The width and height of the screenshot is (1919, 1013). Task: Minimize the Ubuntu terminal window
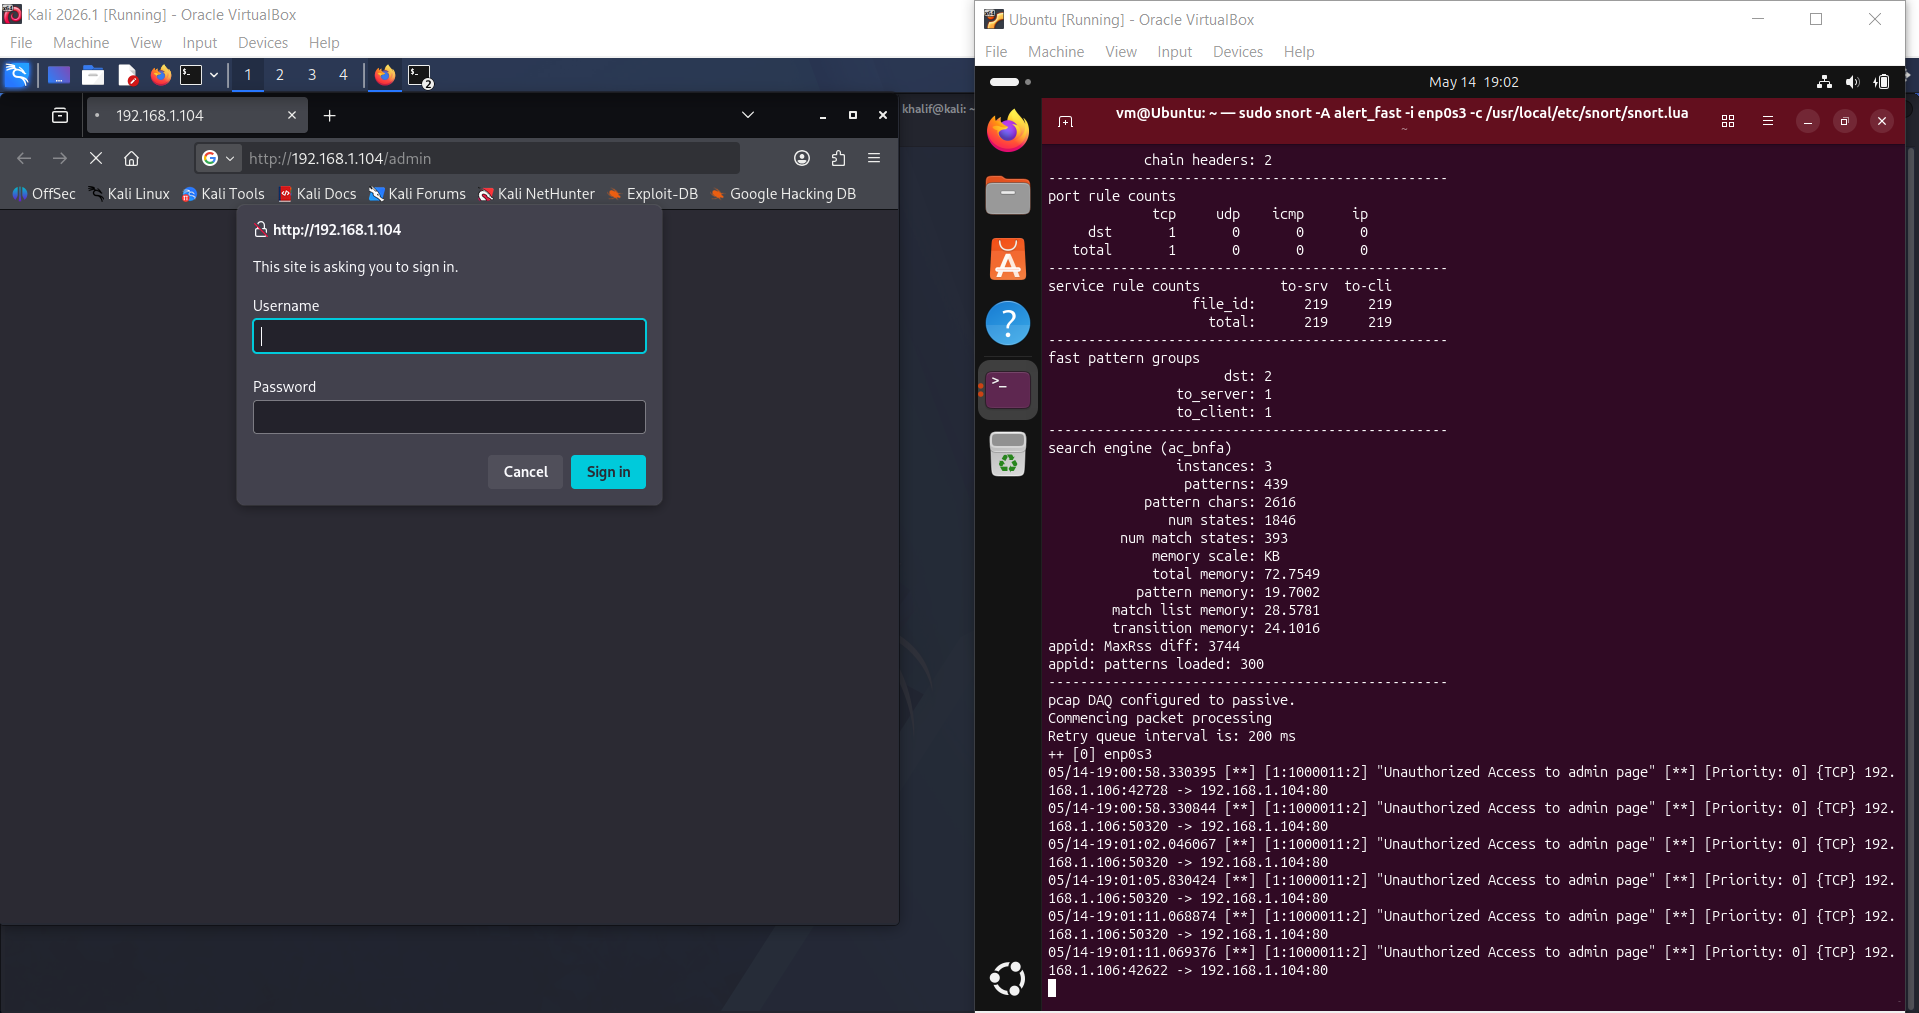point(1808,121)
